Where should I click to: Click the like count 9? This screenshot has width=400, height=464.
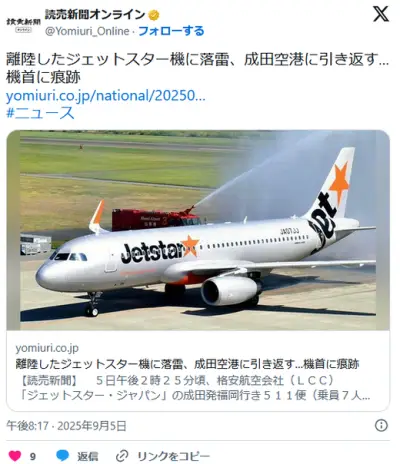point(32,456)
